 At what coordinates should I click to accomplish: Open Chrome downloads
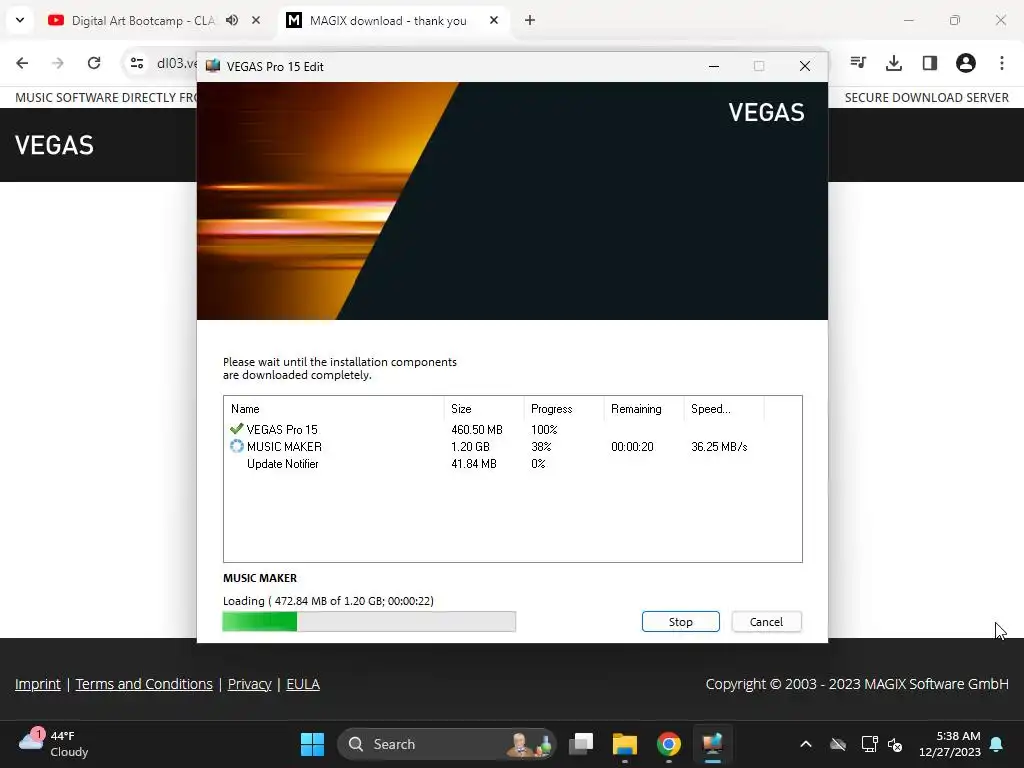894,63
